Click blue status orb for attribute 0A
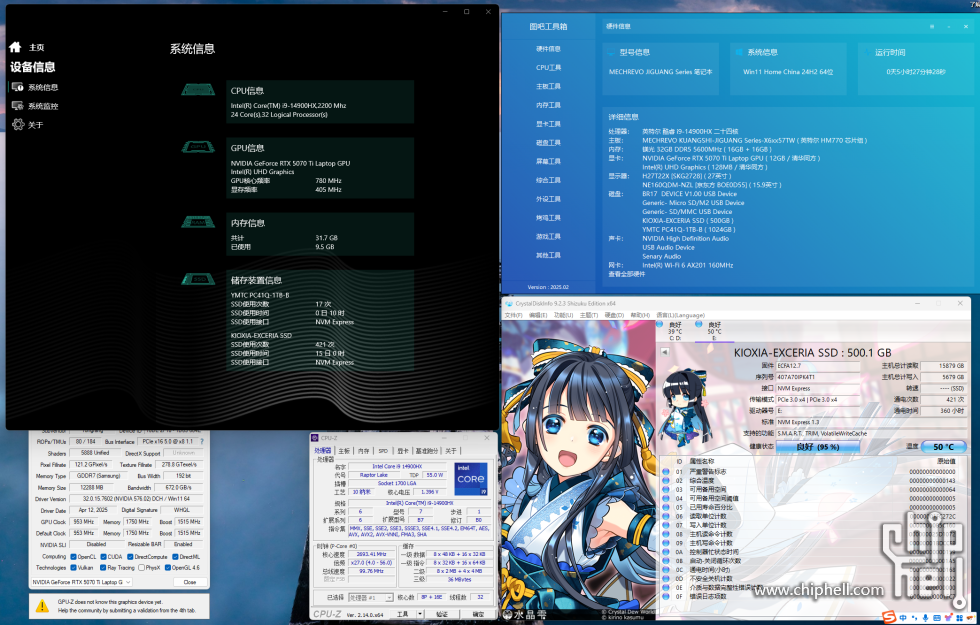The image size is (980, 625). click(666, 552)
